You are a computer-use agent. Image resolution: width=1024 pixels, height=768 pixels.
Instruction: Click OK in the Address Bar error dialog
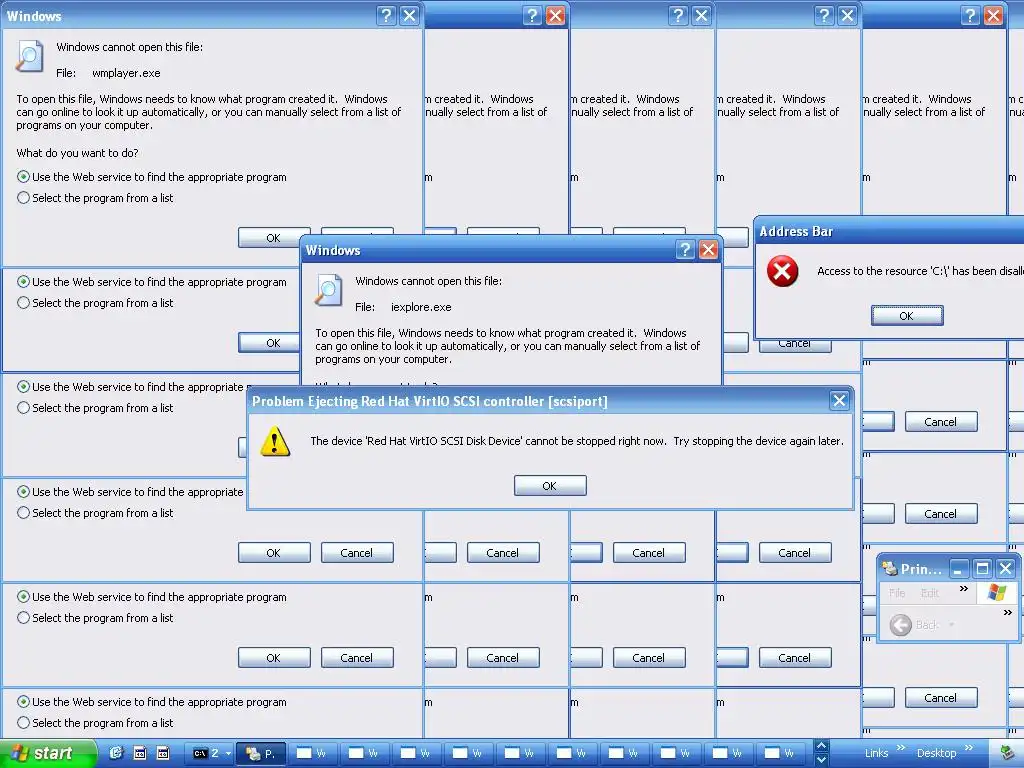click(906, 316)
